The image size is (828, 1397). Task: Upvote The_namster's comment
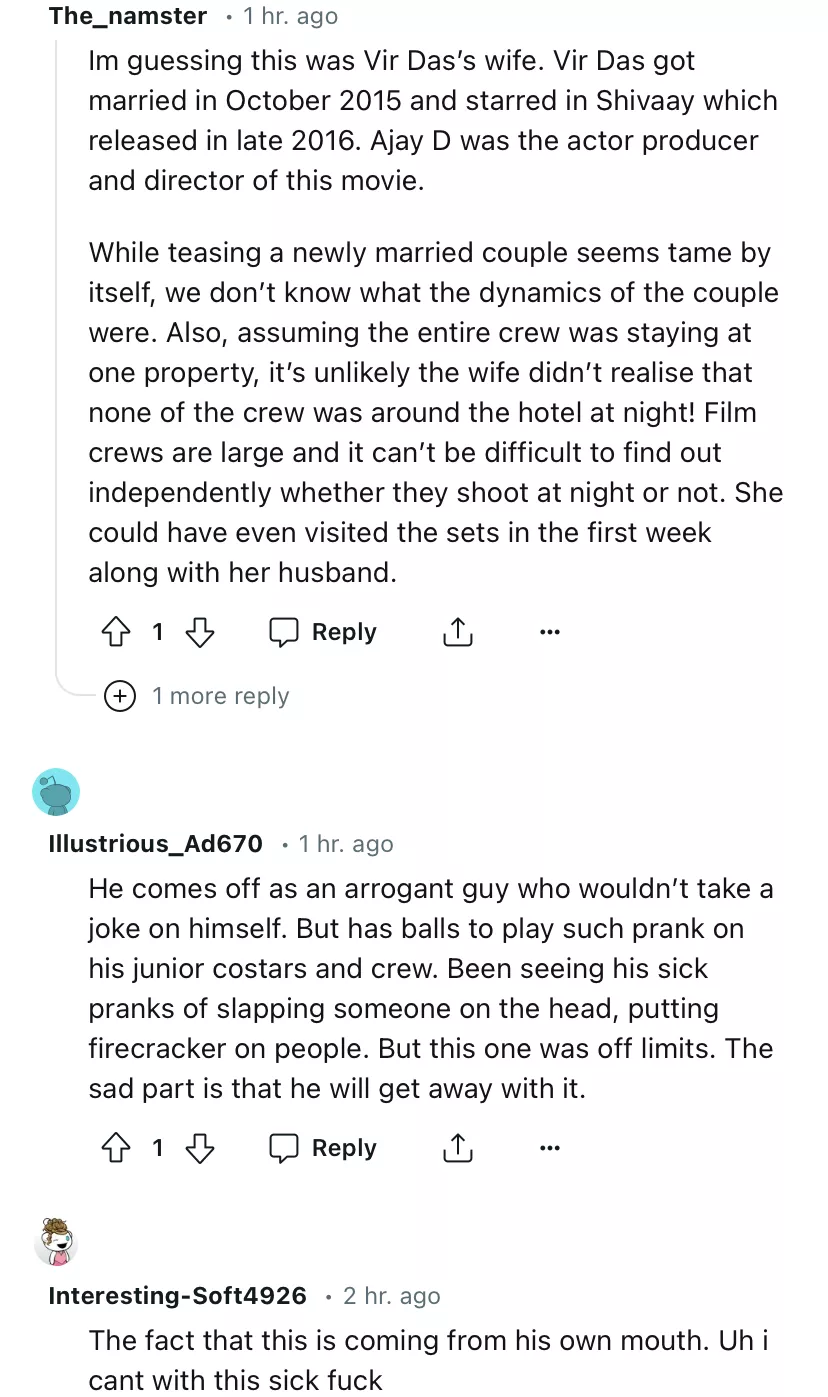tap(117, 632)
